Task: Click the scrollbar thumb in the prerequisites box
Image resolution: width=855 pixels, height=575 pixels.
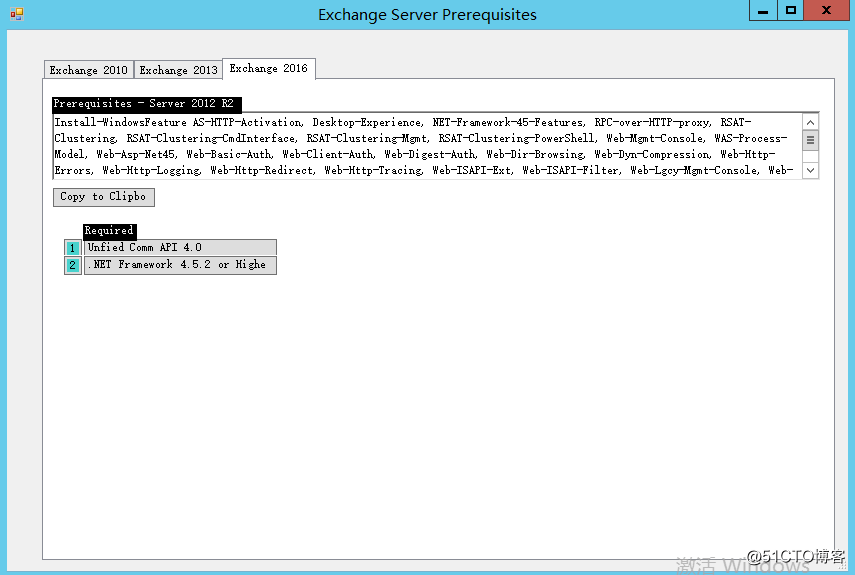Action: tap(810, 140)
